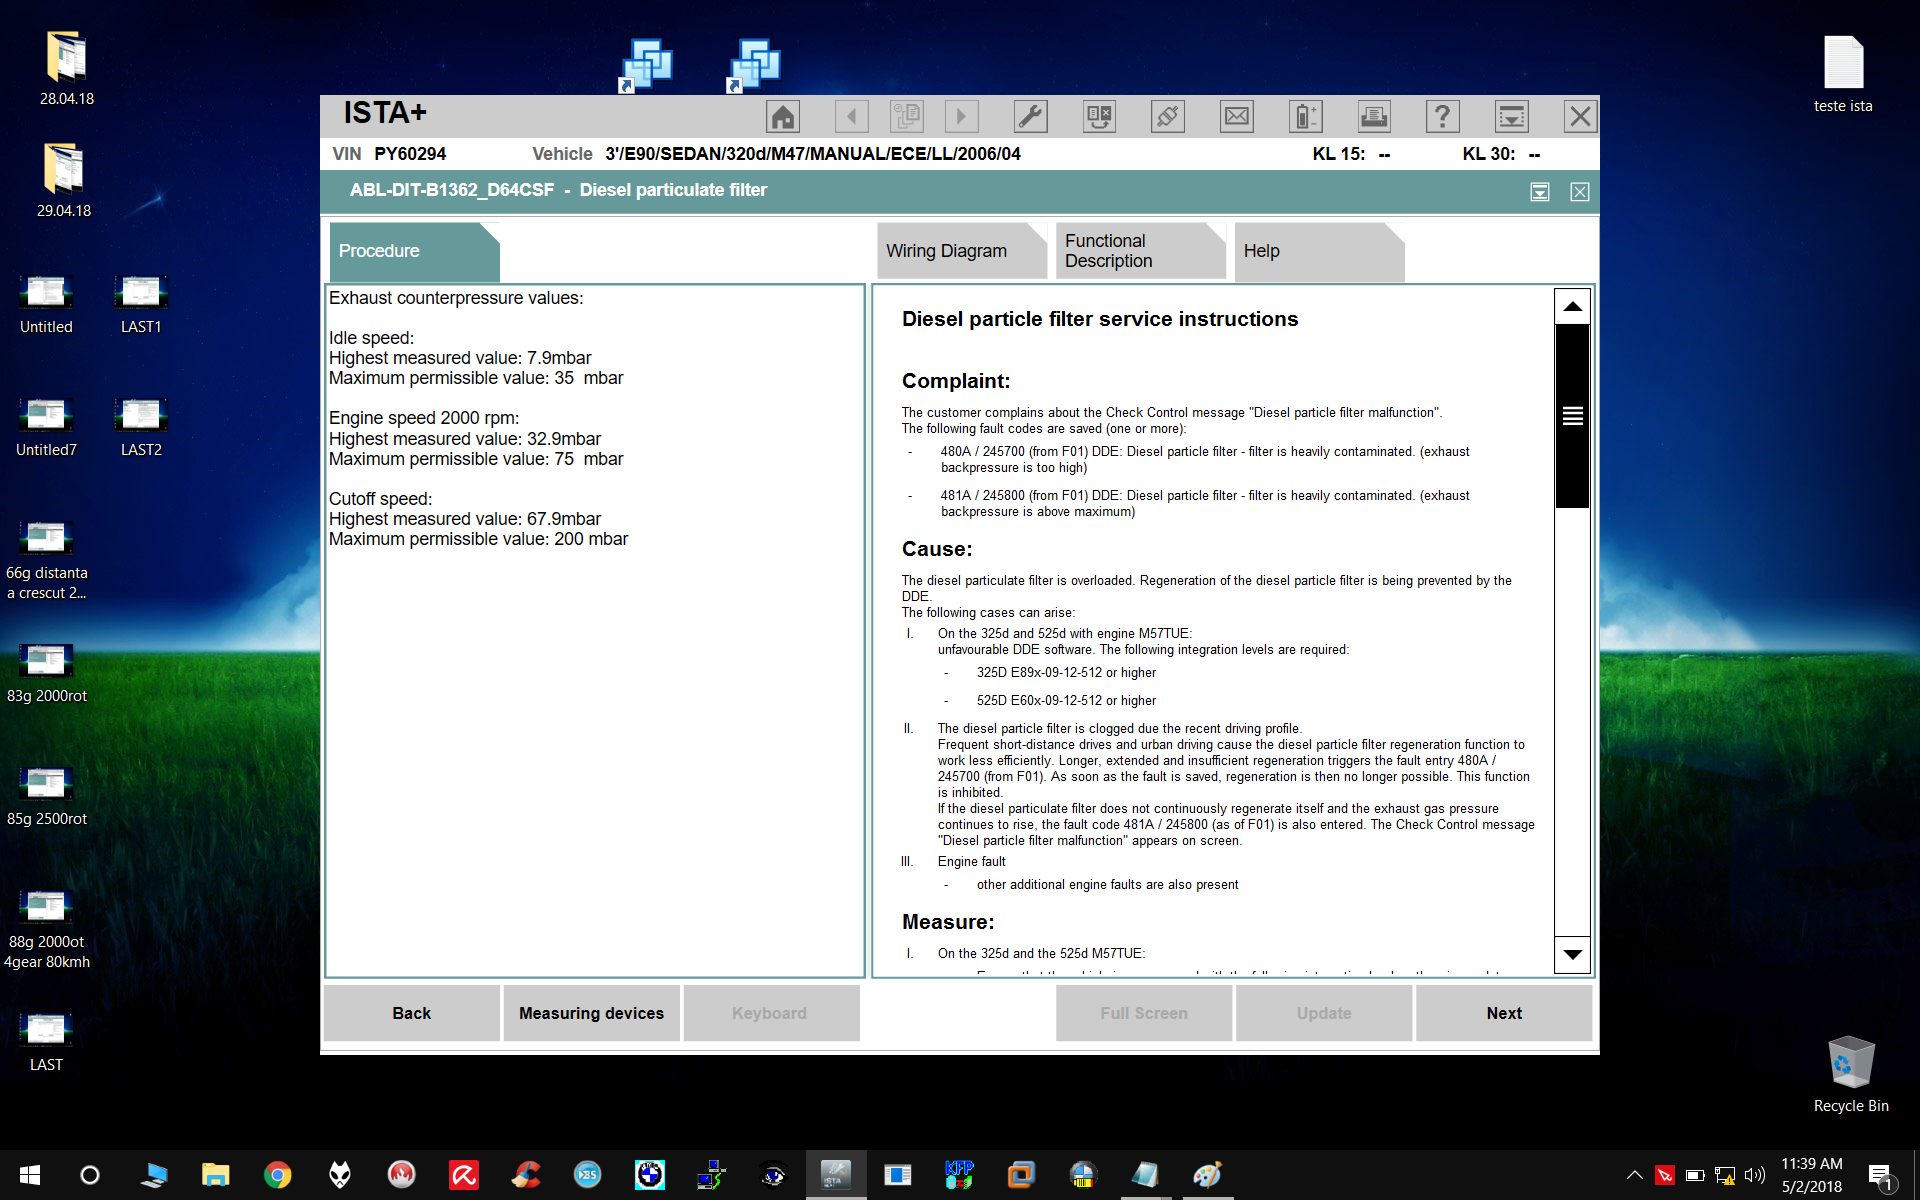
Task: Open Measuring devices
Action: (591, 1013)
